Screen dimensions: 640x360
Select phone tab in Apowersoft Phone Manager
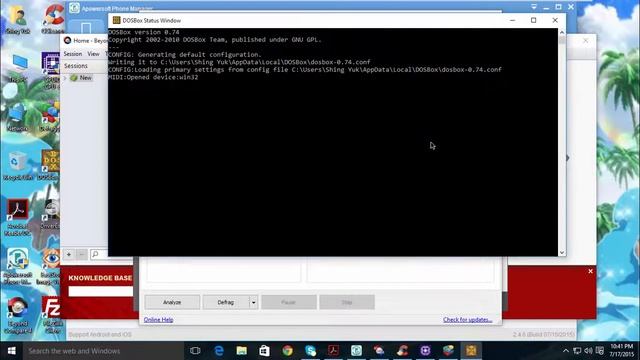click(x=86, y=28)
